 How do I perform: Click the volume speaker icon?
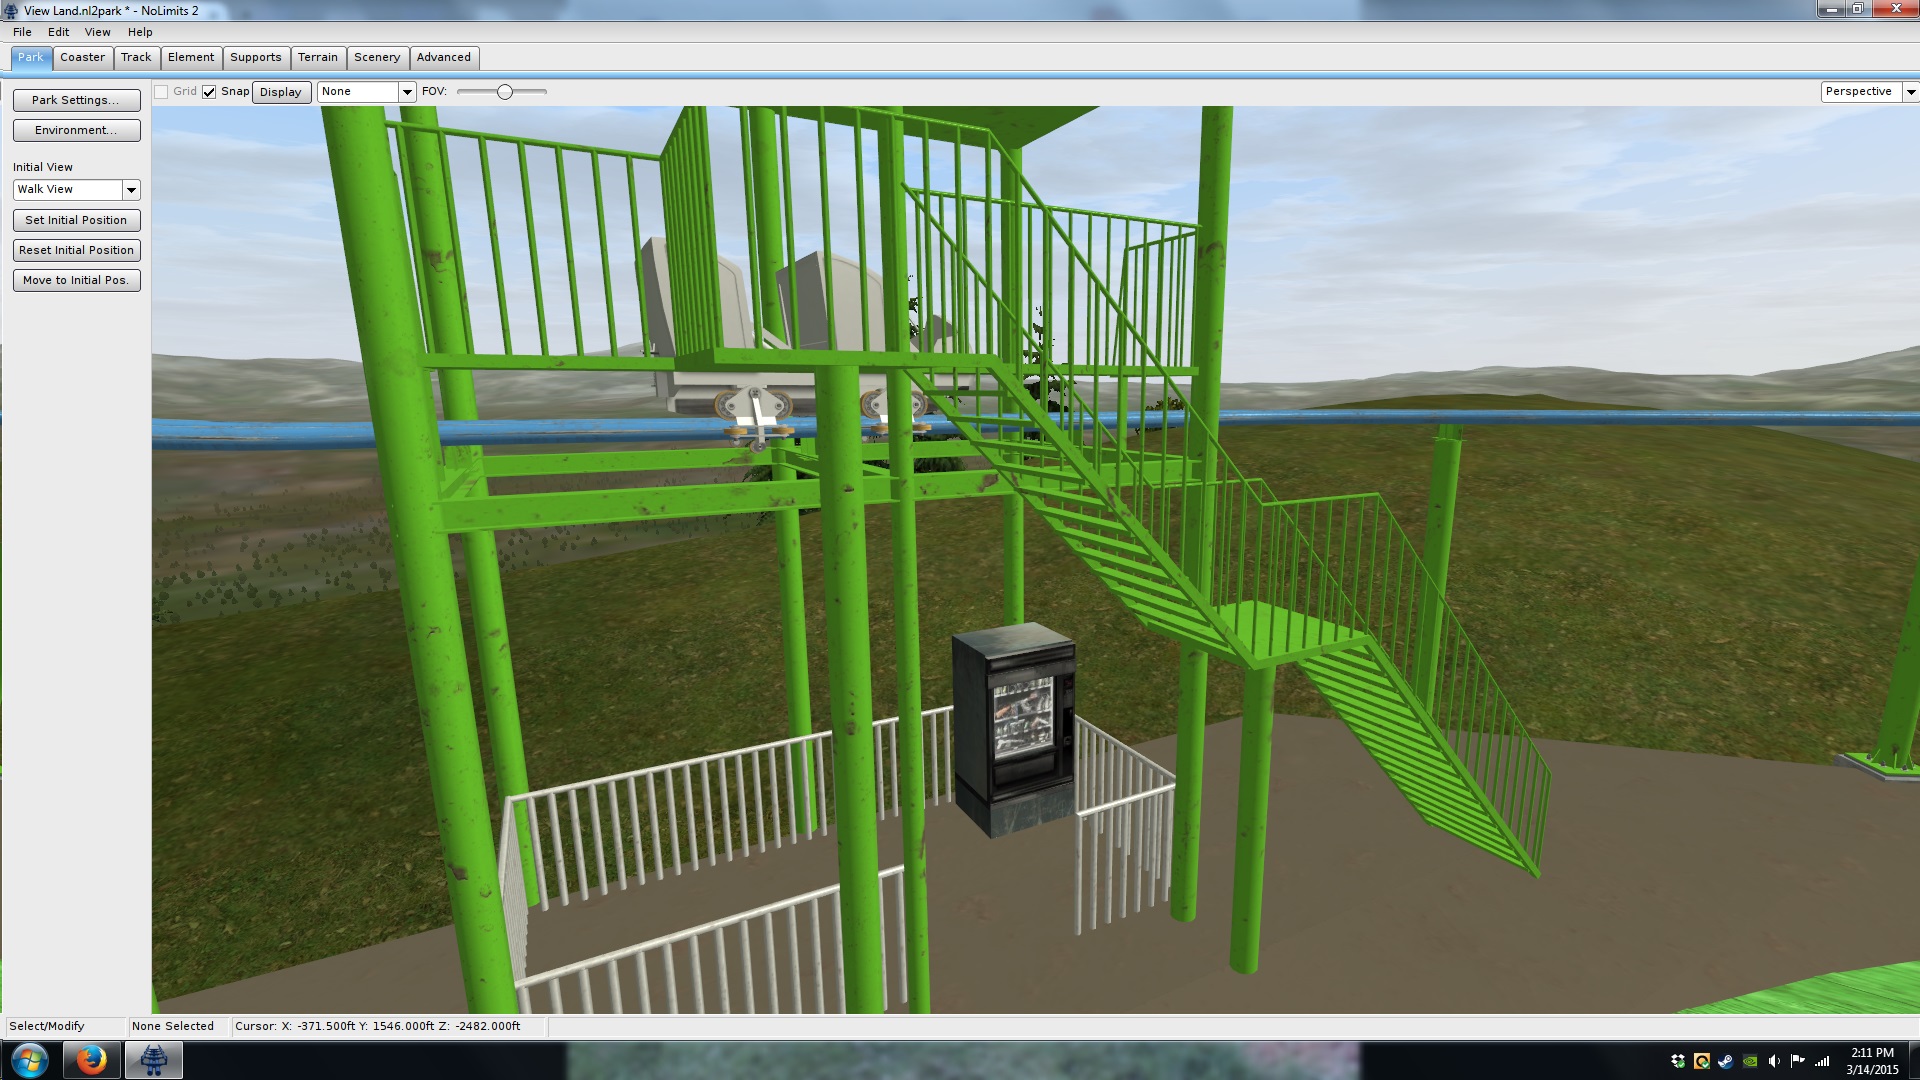[x=1774, y=1061]
